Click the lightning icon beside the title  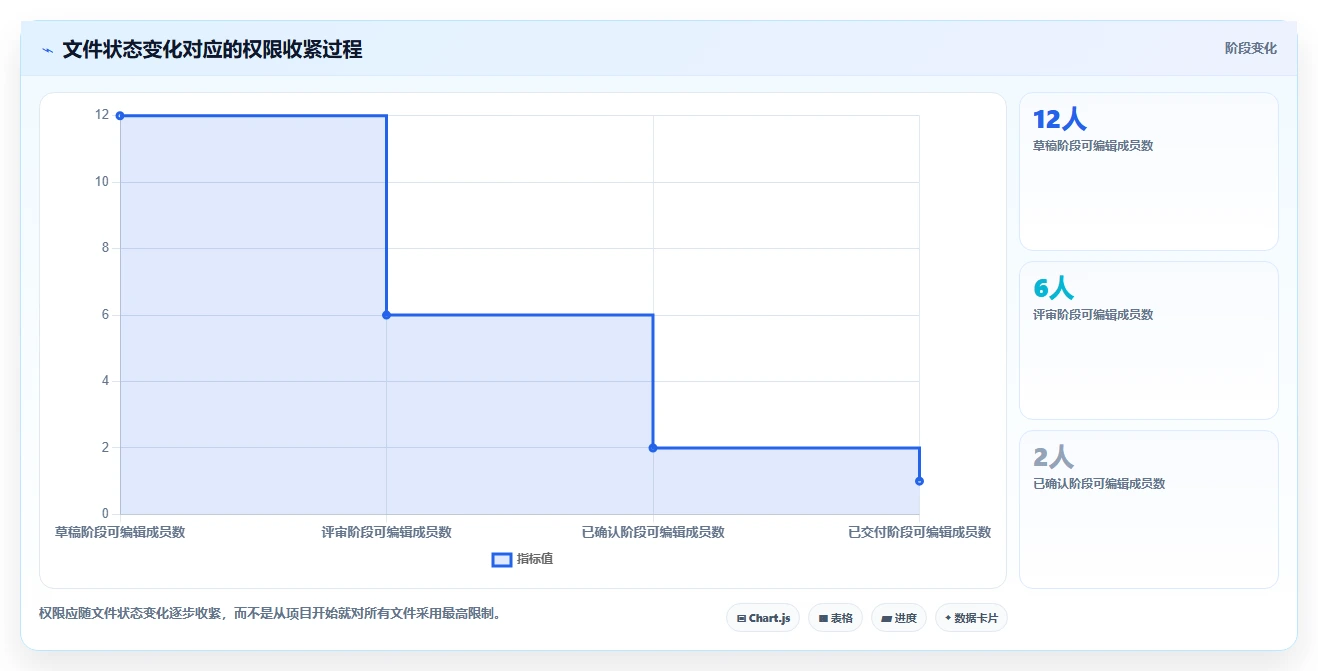pyautogui.click(x=47, y=50)
